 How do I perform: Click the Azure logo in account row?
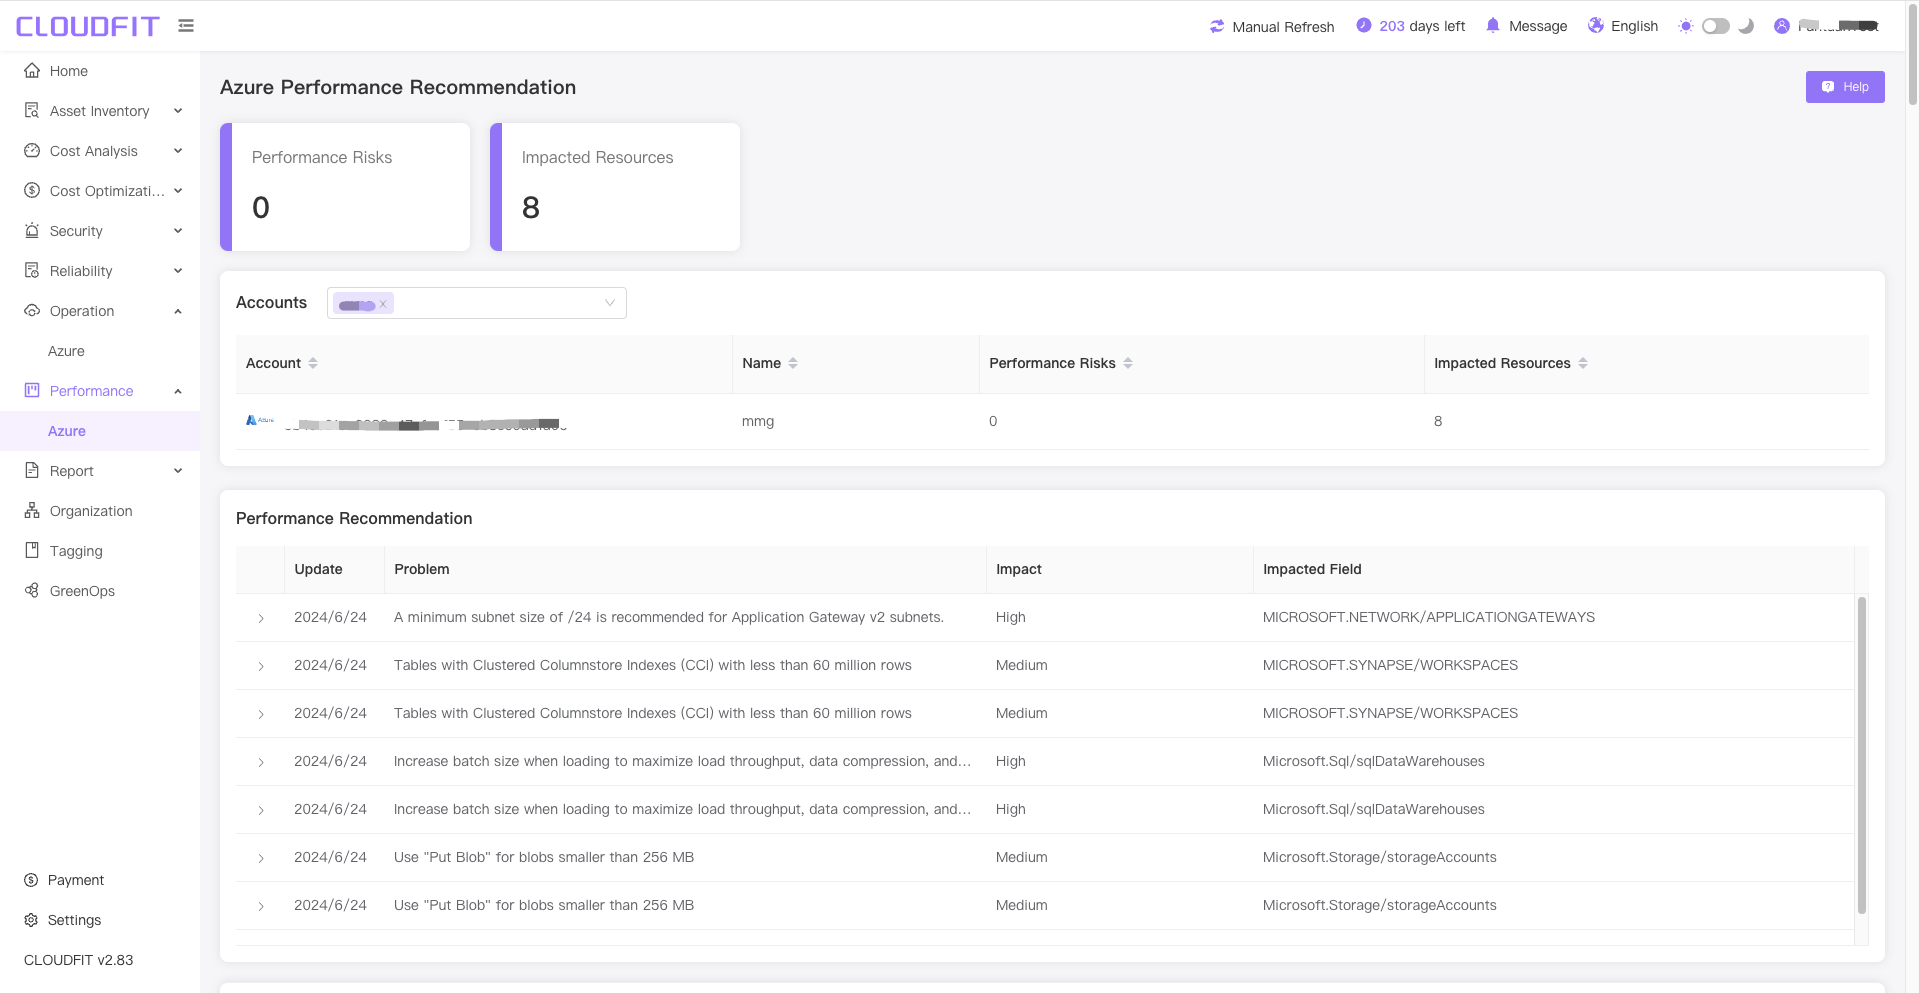(x=260, y=421)
